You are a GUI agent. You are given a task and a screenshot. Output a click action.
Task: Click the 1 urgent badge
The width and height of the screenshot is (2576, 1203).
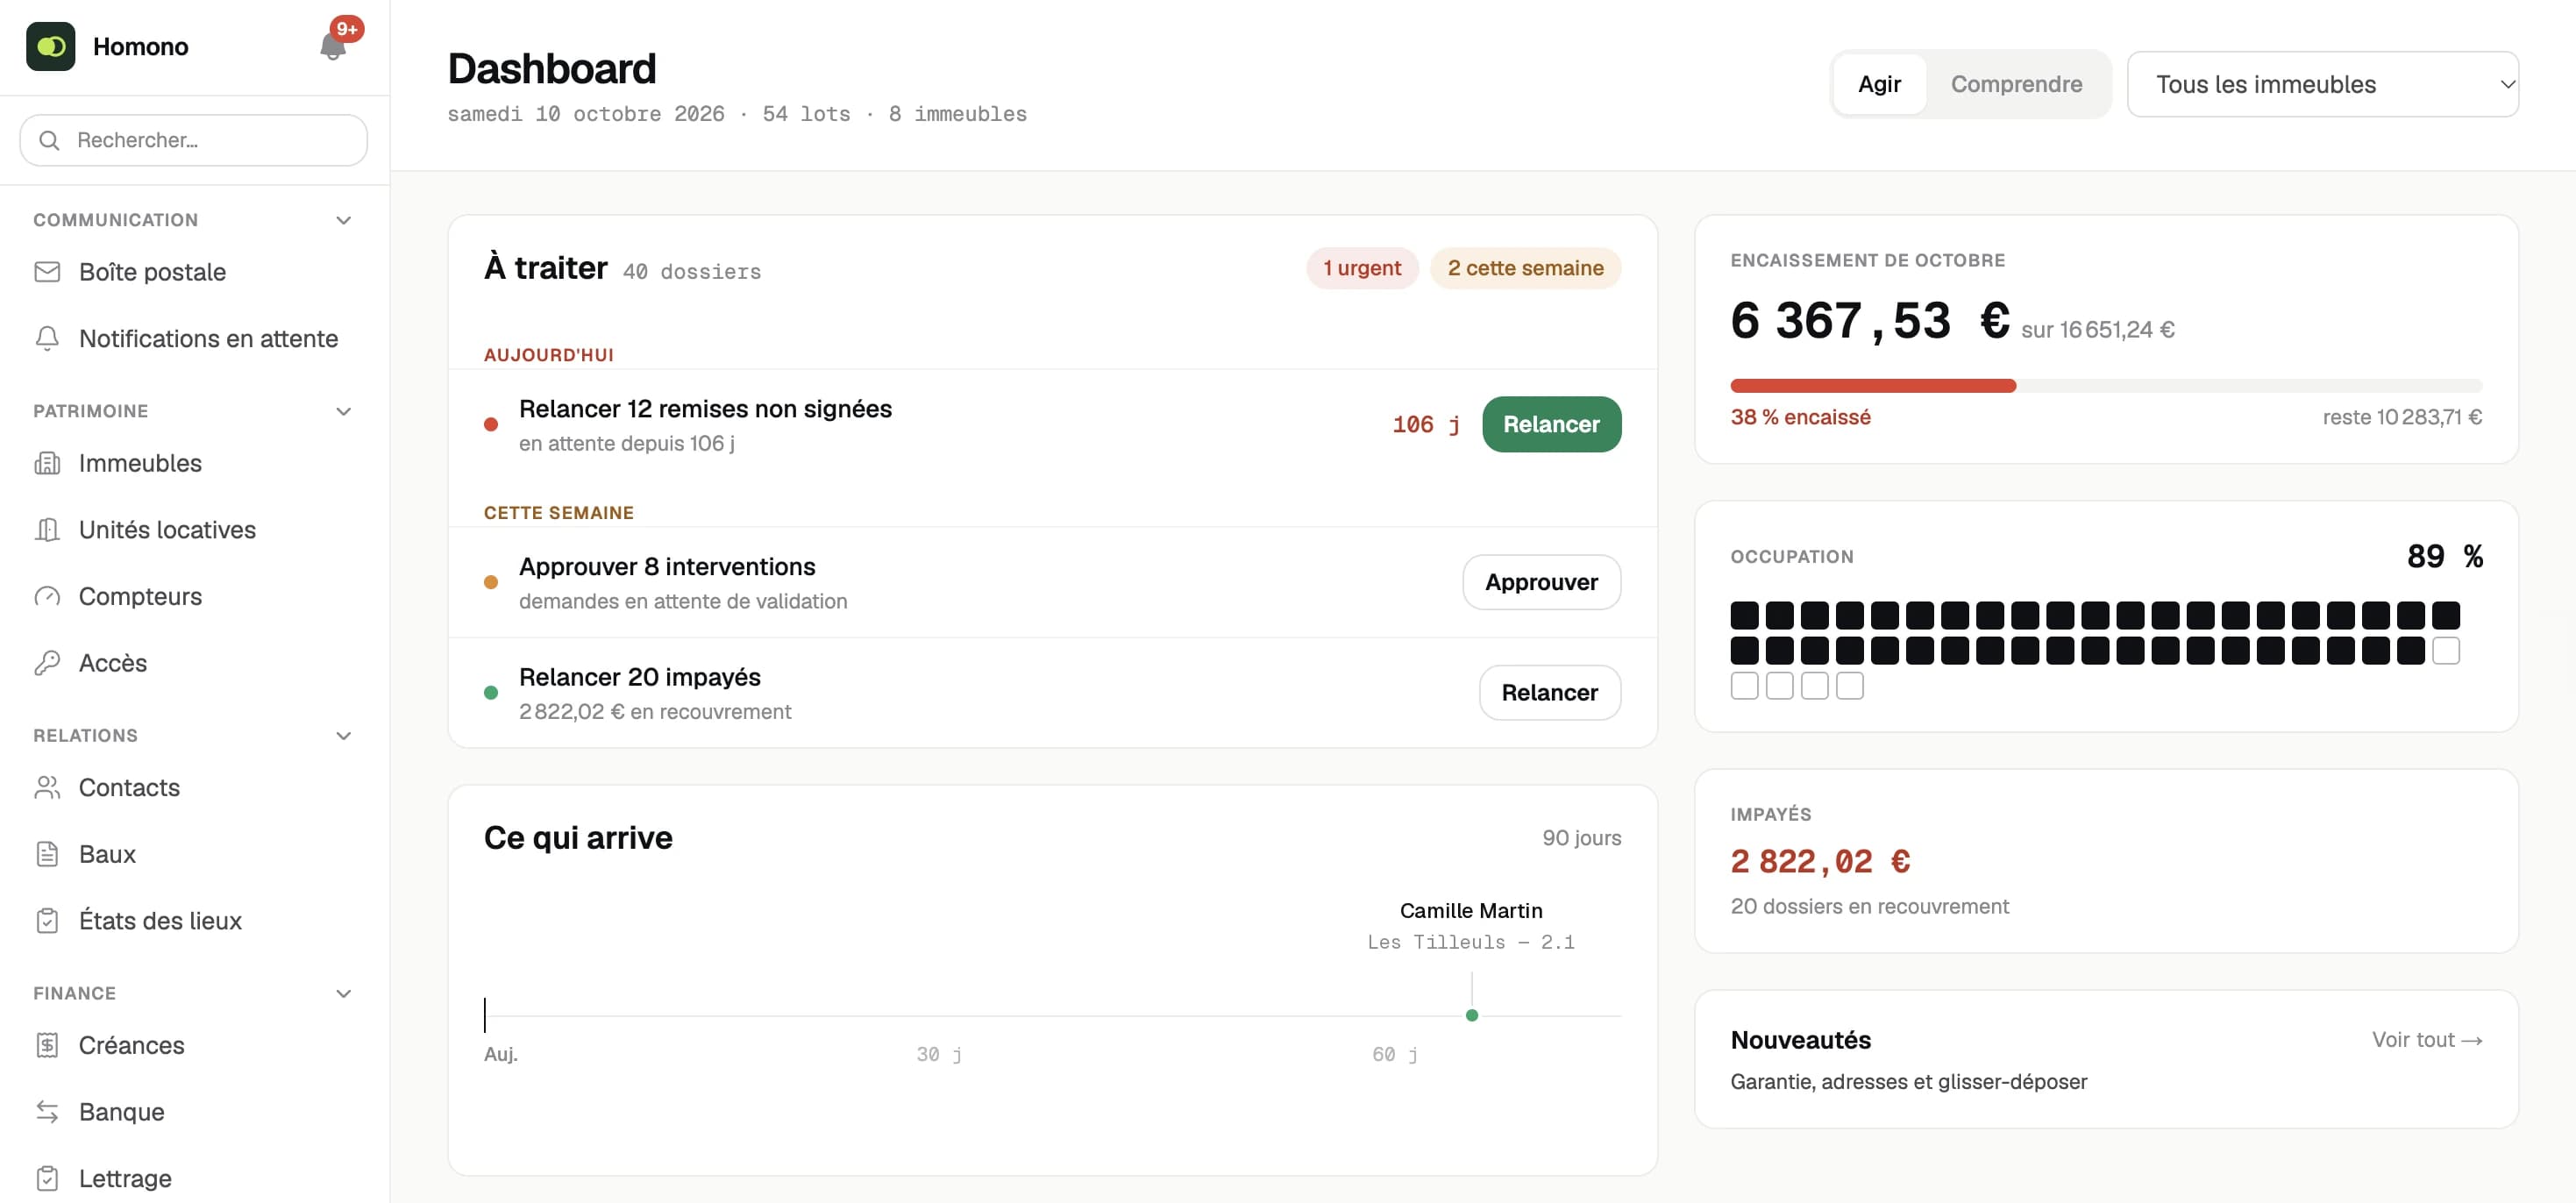tap(1362, 268)
